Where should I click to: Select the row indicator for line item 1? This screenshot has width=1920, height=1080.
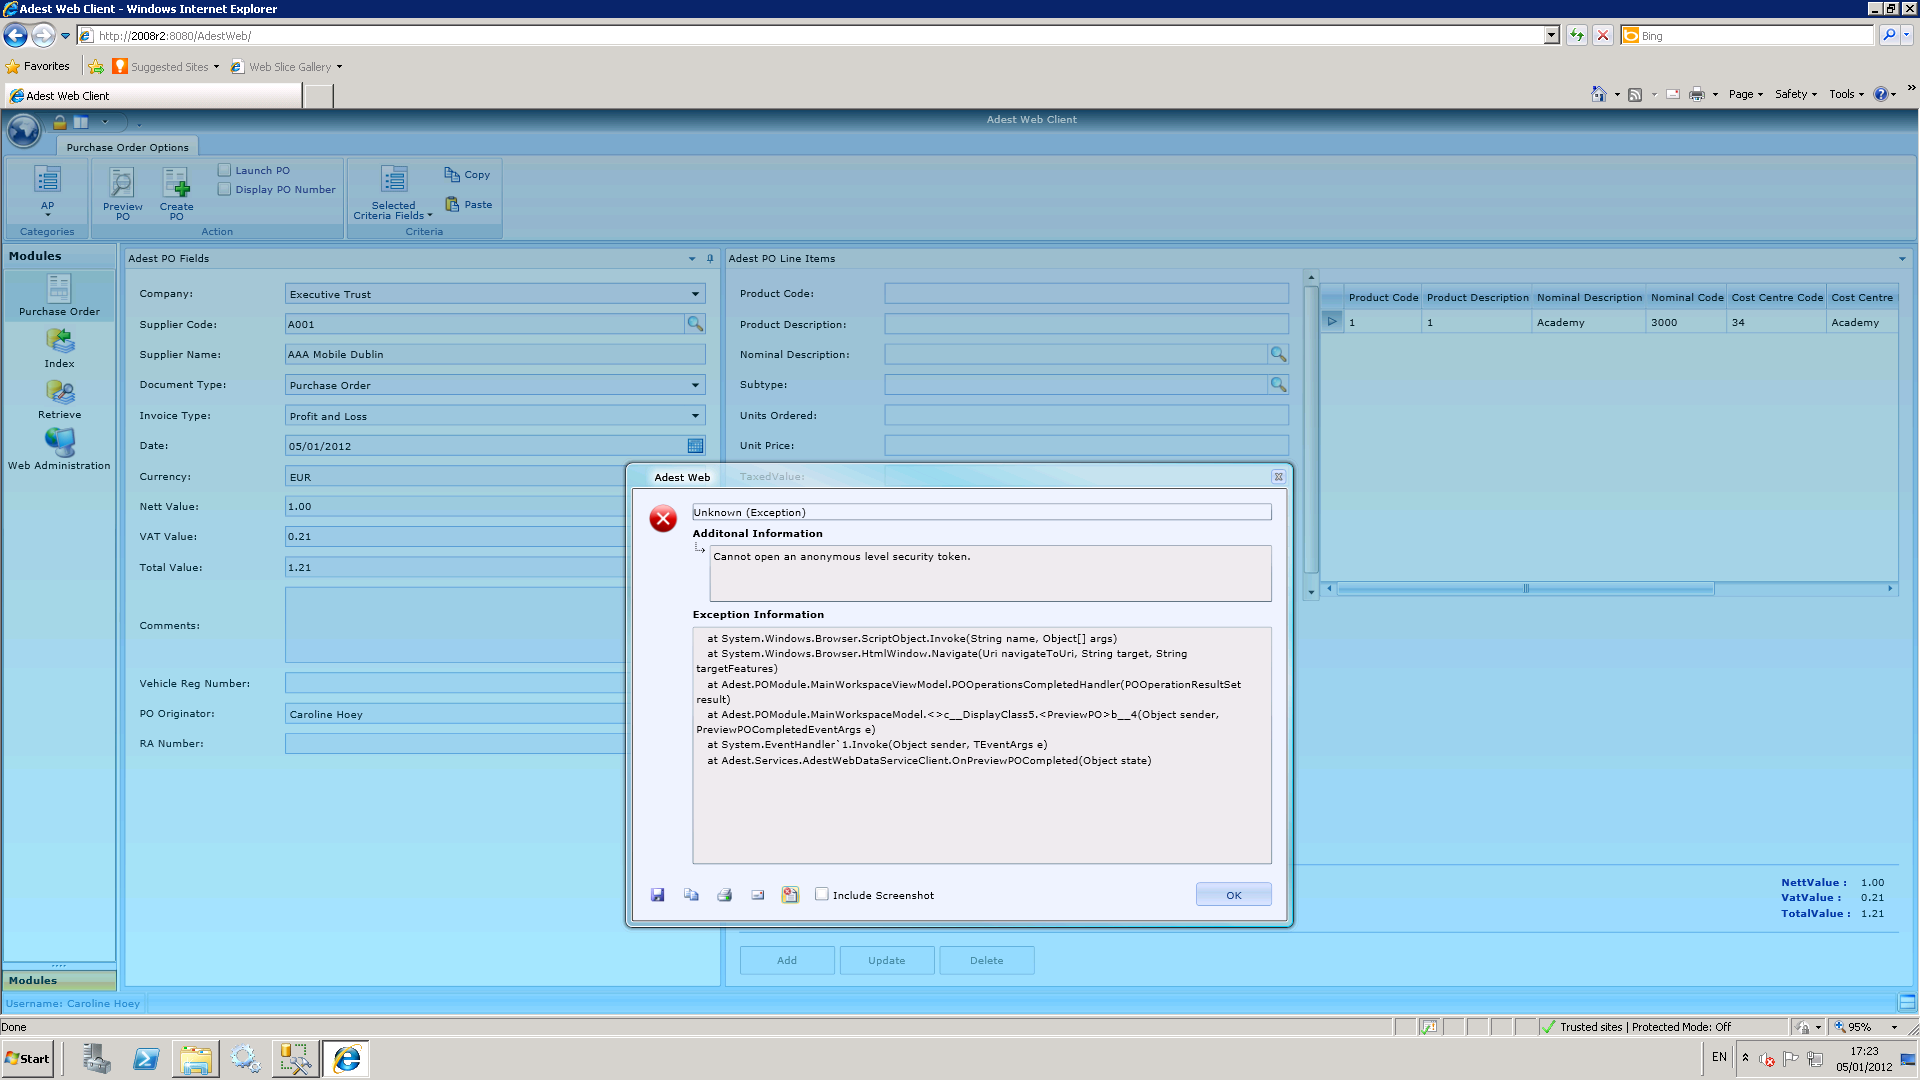click(1332, 322)
